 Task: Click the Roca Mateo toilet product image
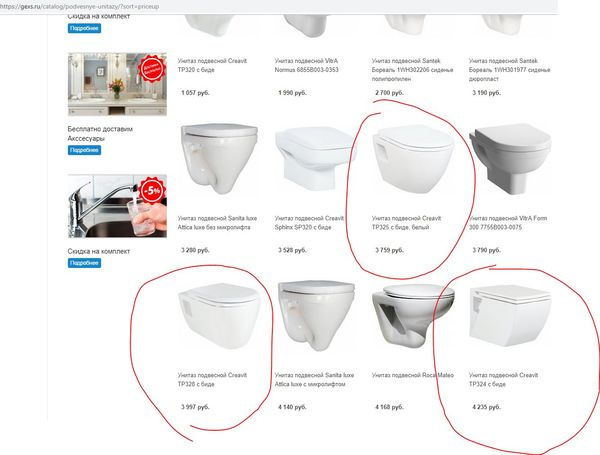point(413,316)
